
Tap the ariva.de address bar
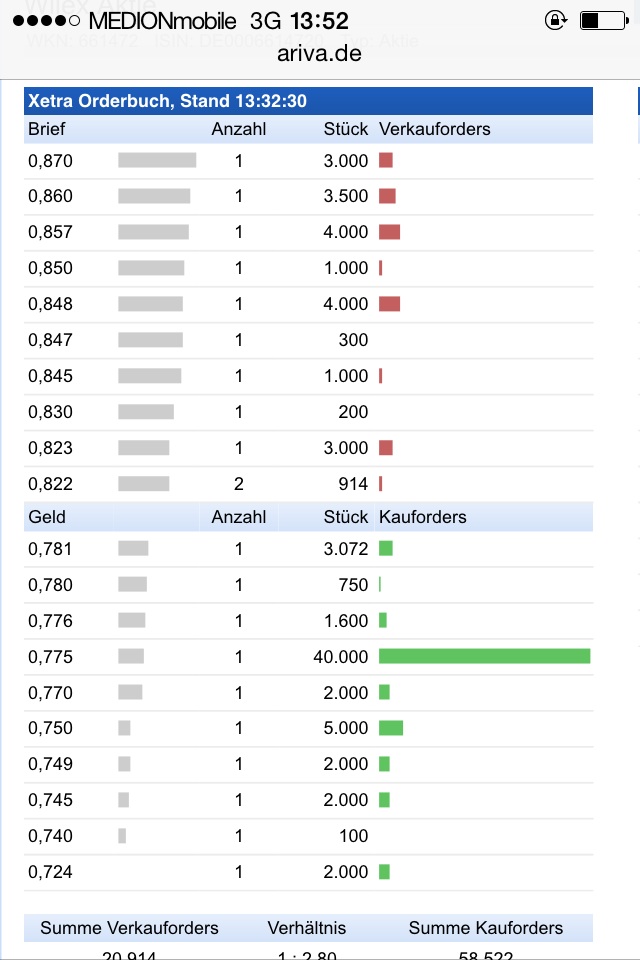[320, 54]
